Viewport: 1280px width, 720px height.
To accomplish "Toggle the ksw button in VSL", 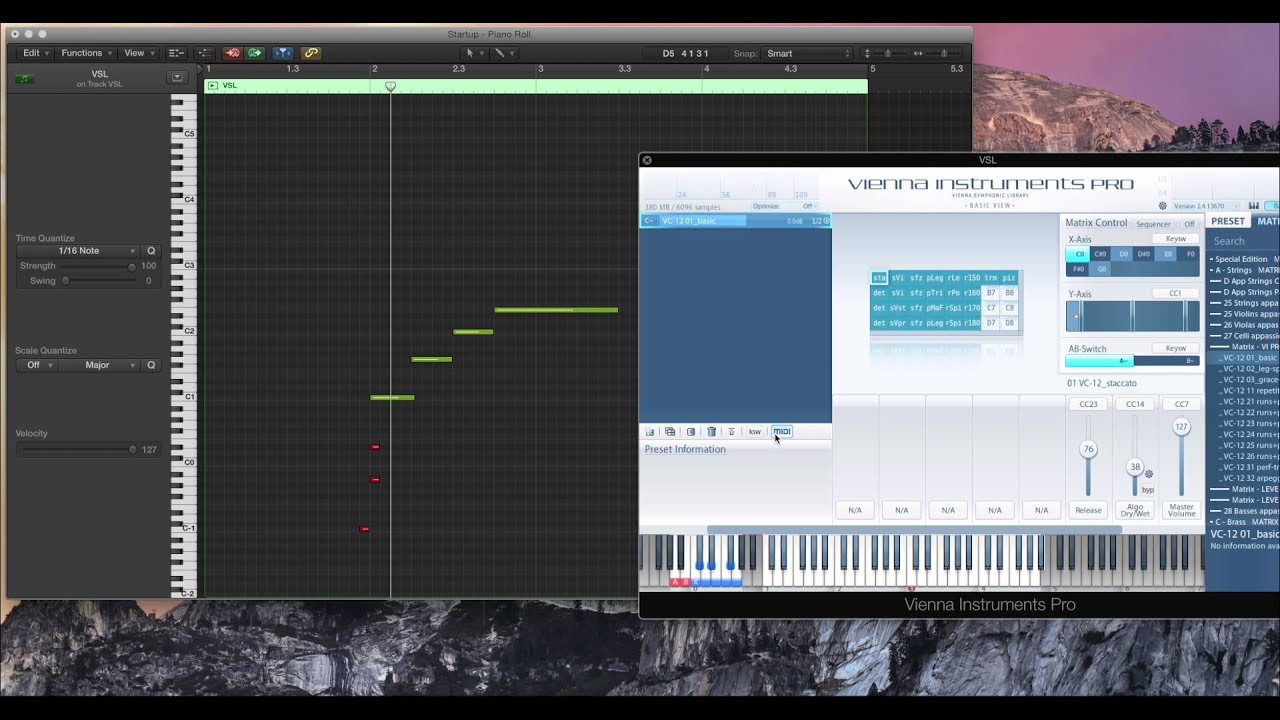I will point(755,432).
